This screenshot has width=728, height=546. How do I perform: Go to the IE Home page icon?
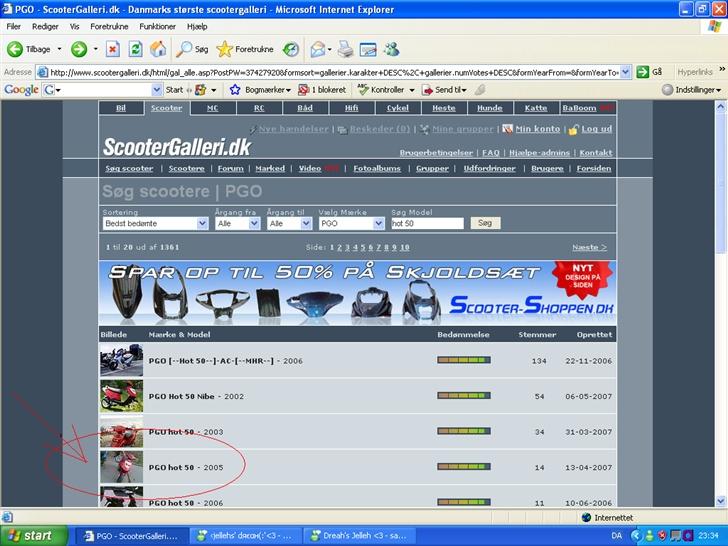click(158, 49)
